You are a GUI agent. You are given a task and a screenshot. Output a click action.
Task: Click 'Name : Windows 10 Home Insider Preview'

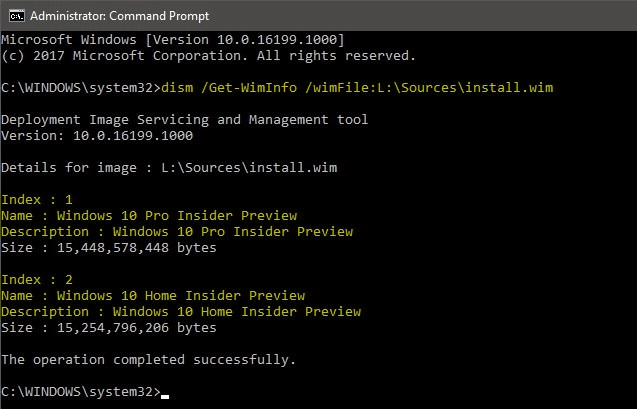153,296
